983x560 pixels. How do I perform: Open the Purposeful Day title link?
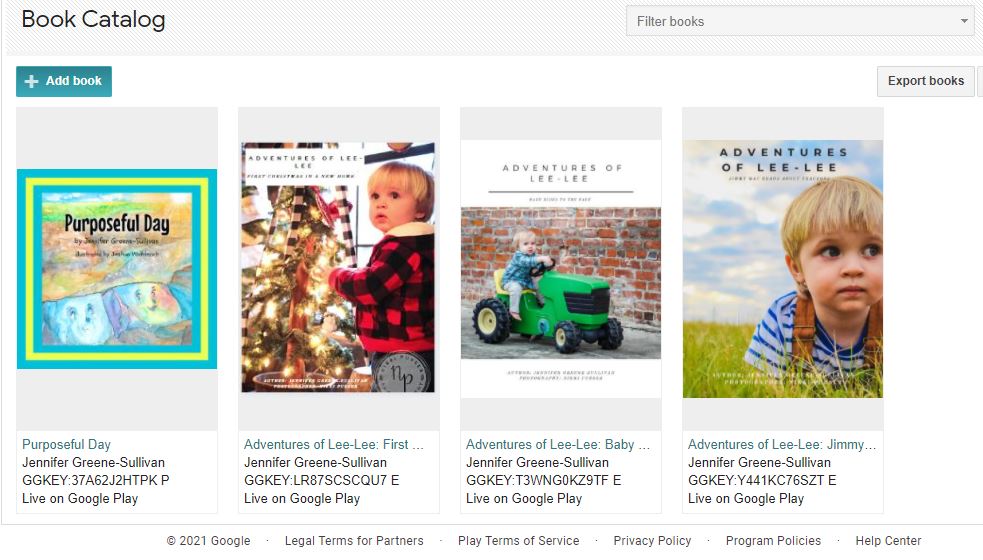click(66, 444)
